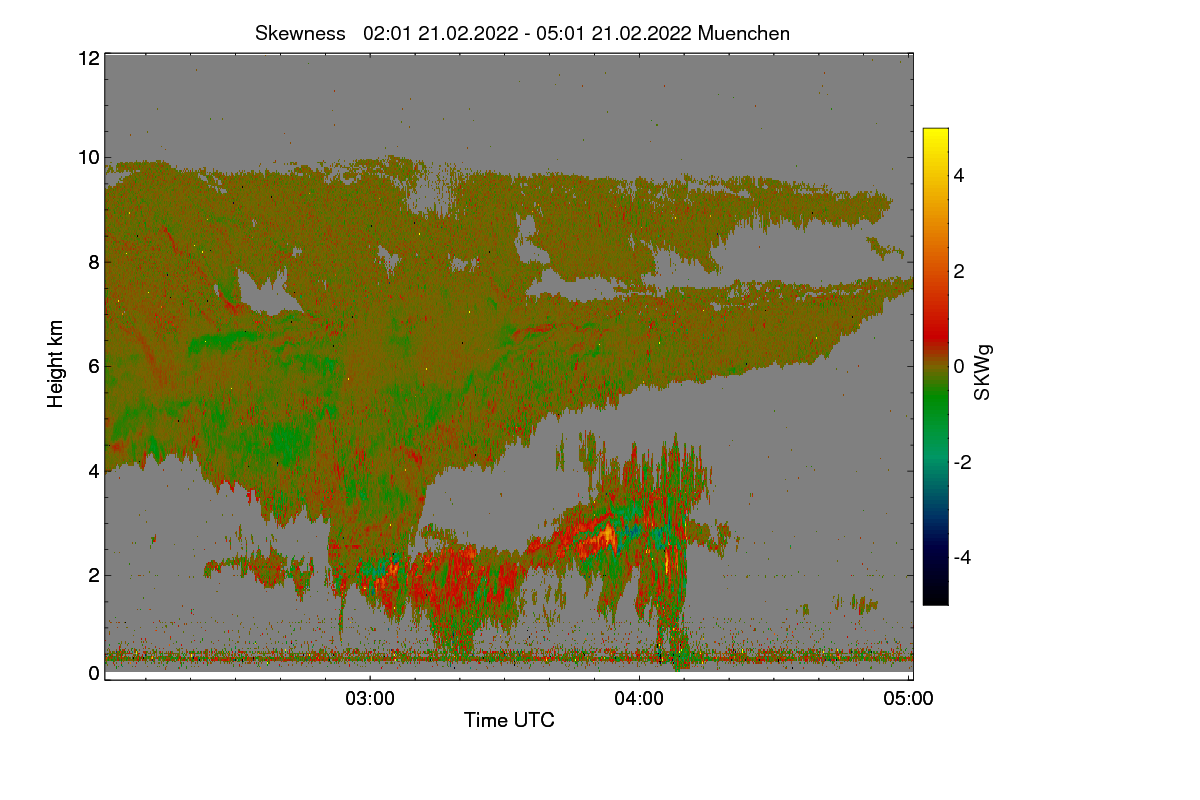Click the 04:00 time tick label
The image size is (1200, 800).
(x=639, y=699)
